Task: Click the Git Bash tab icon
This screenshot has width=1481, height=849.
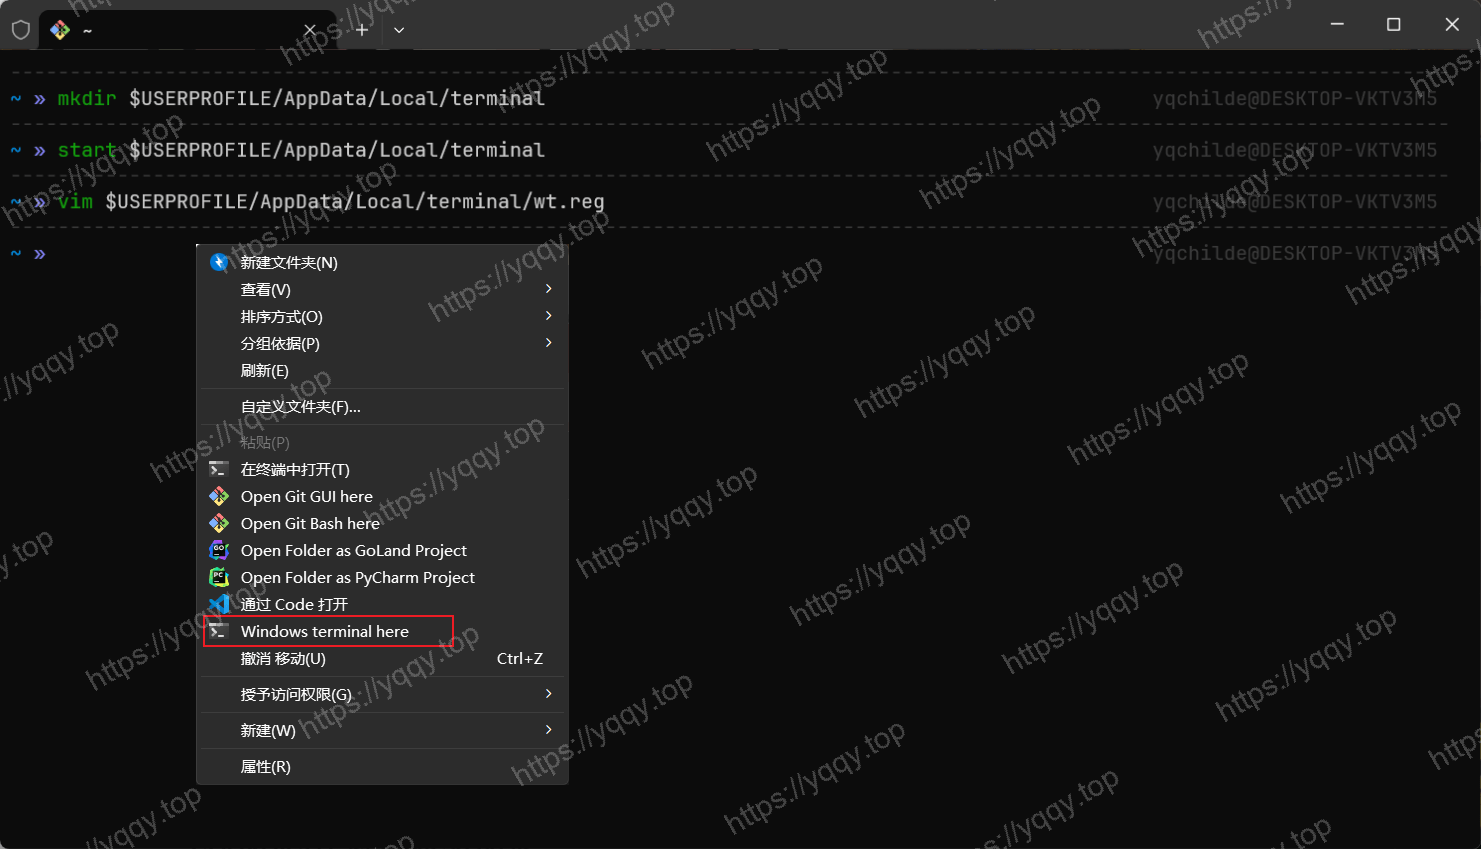Action: tap(60, 30)
